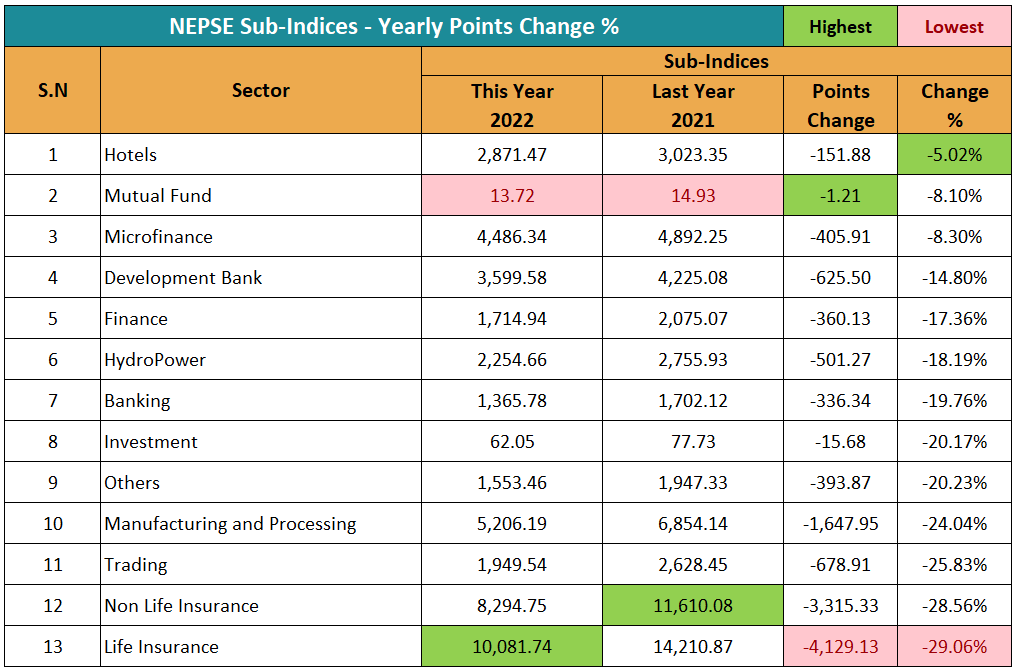Screen dimensions: 1018x670
Task: Select the table title header cell
Action: tap(394, 27)
